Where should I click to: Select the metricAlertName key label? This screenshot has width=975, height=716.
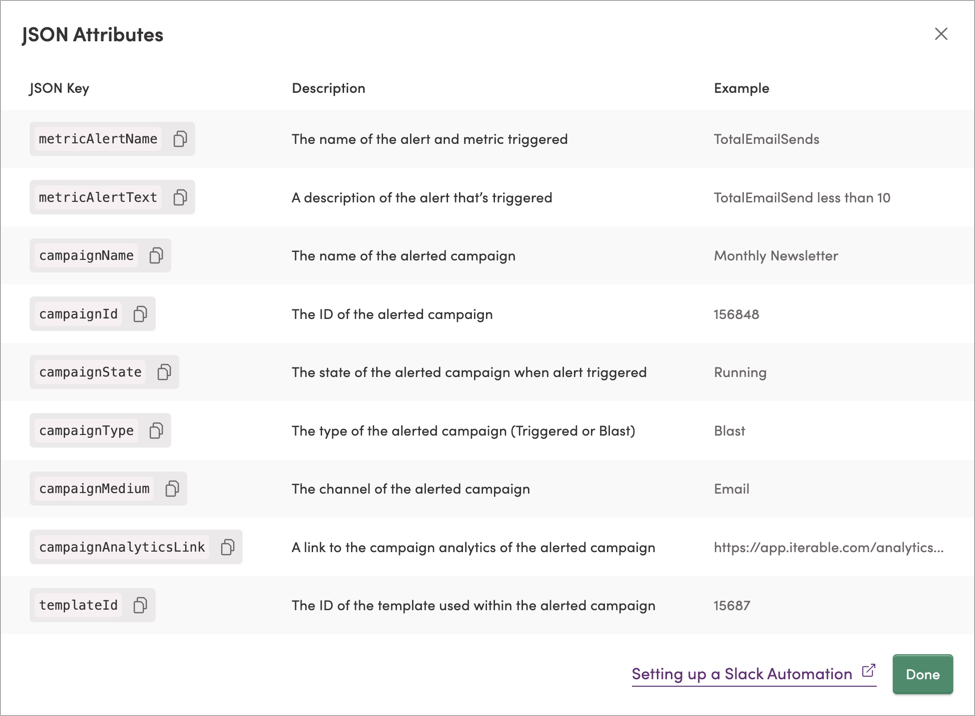(85, 139)
